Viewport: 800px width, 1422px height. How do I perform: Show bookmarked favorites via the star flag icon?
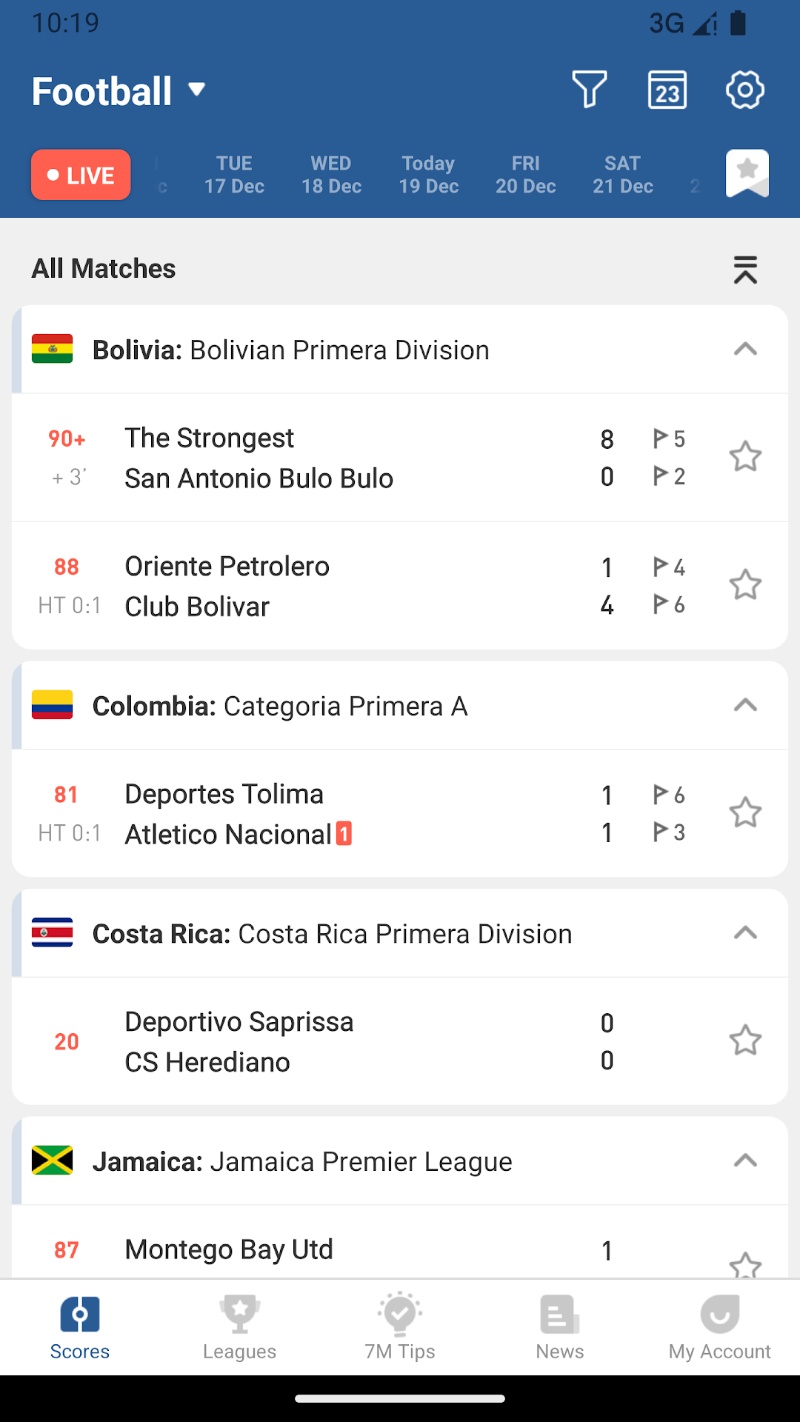click(x=747, y=174)
